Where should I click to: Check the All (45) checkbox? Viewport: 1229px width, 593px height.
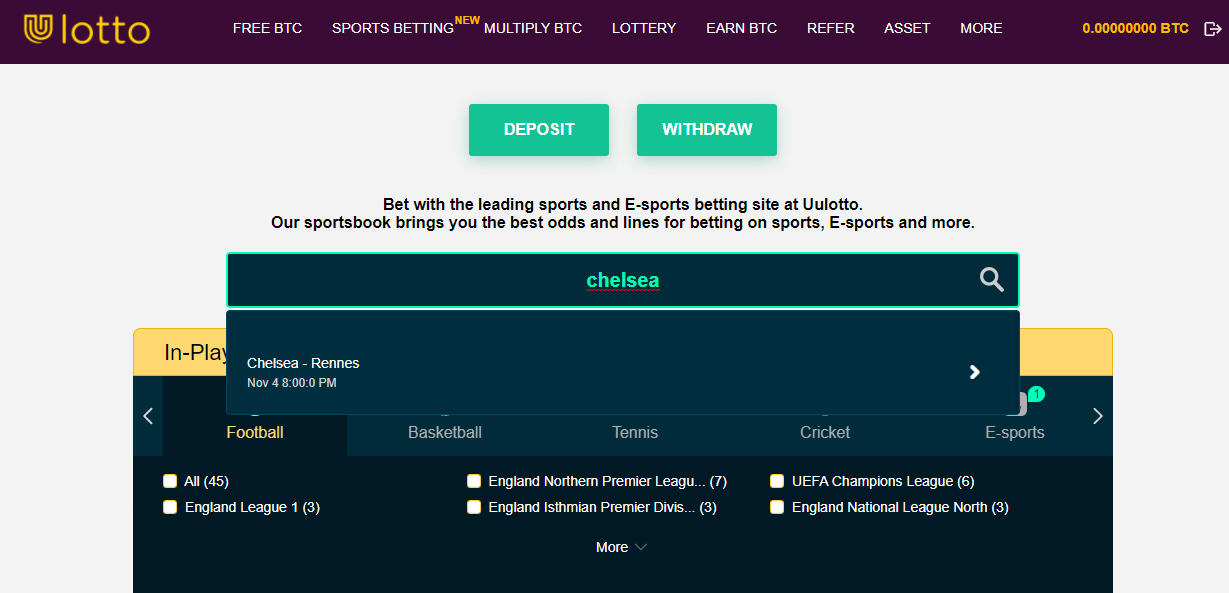pyautogui.click(x=170, y=481)
